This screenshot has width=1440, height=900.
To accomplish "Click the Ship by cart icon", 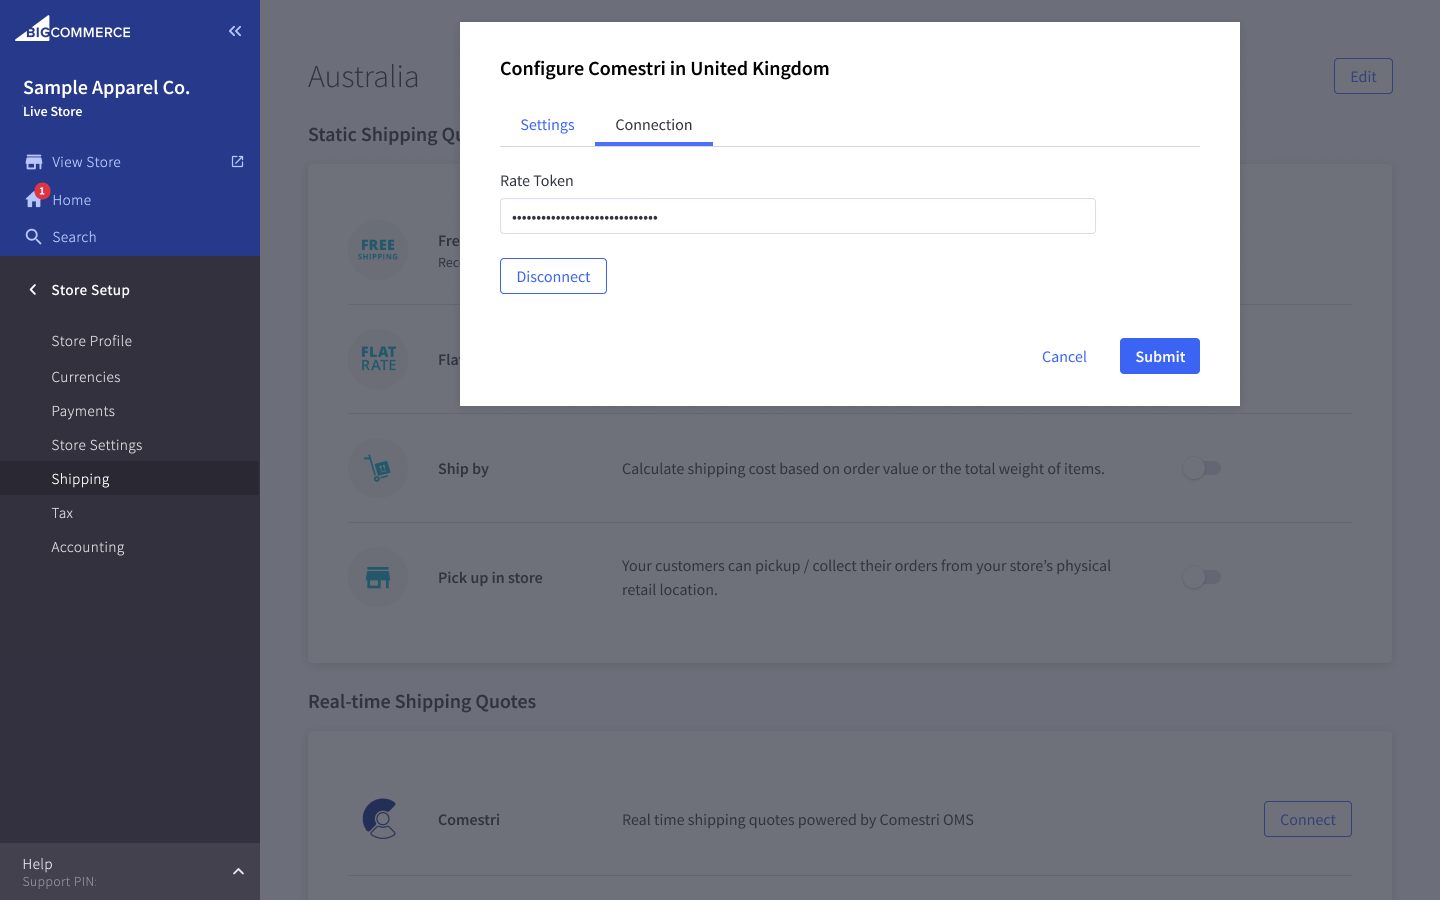I will (x=378, y=468).
